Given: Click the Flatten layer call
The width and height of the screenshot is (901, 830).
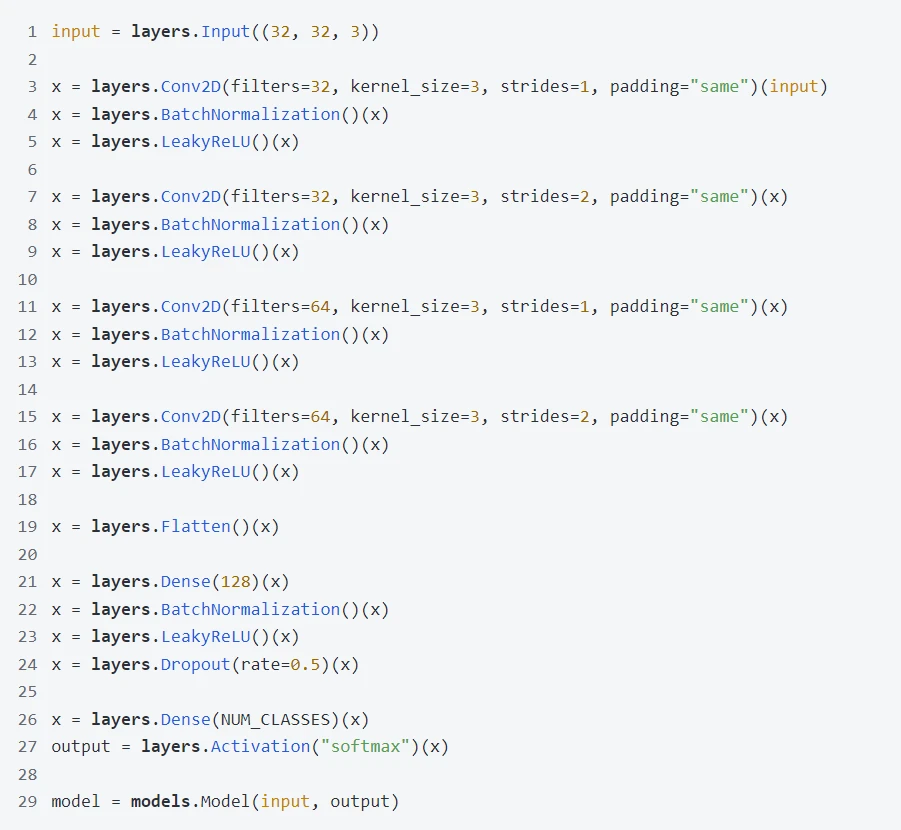Looking at the screenshot, I should pyautogui.click(x=195, y=526).
